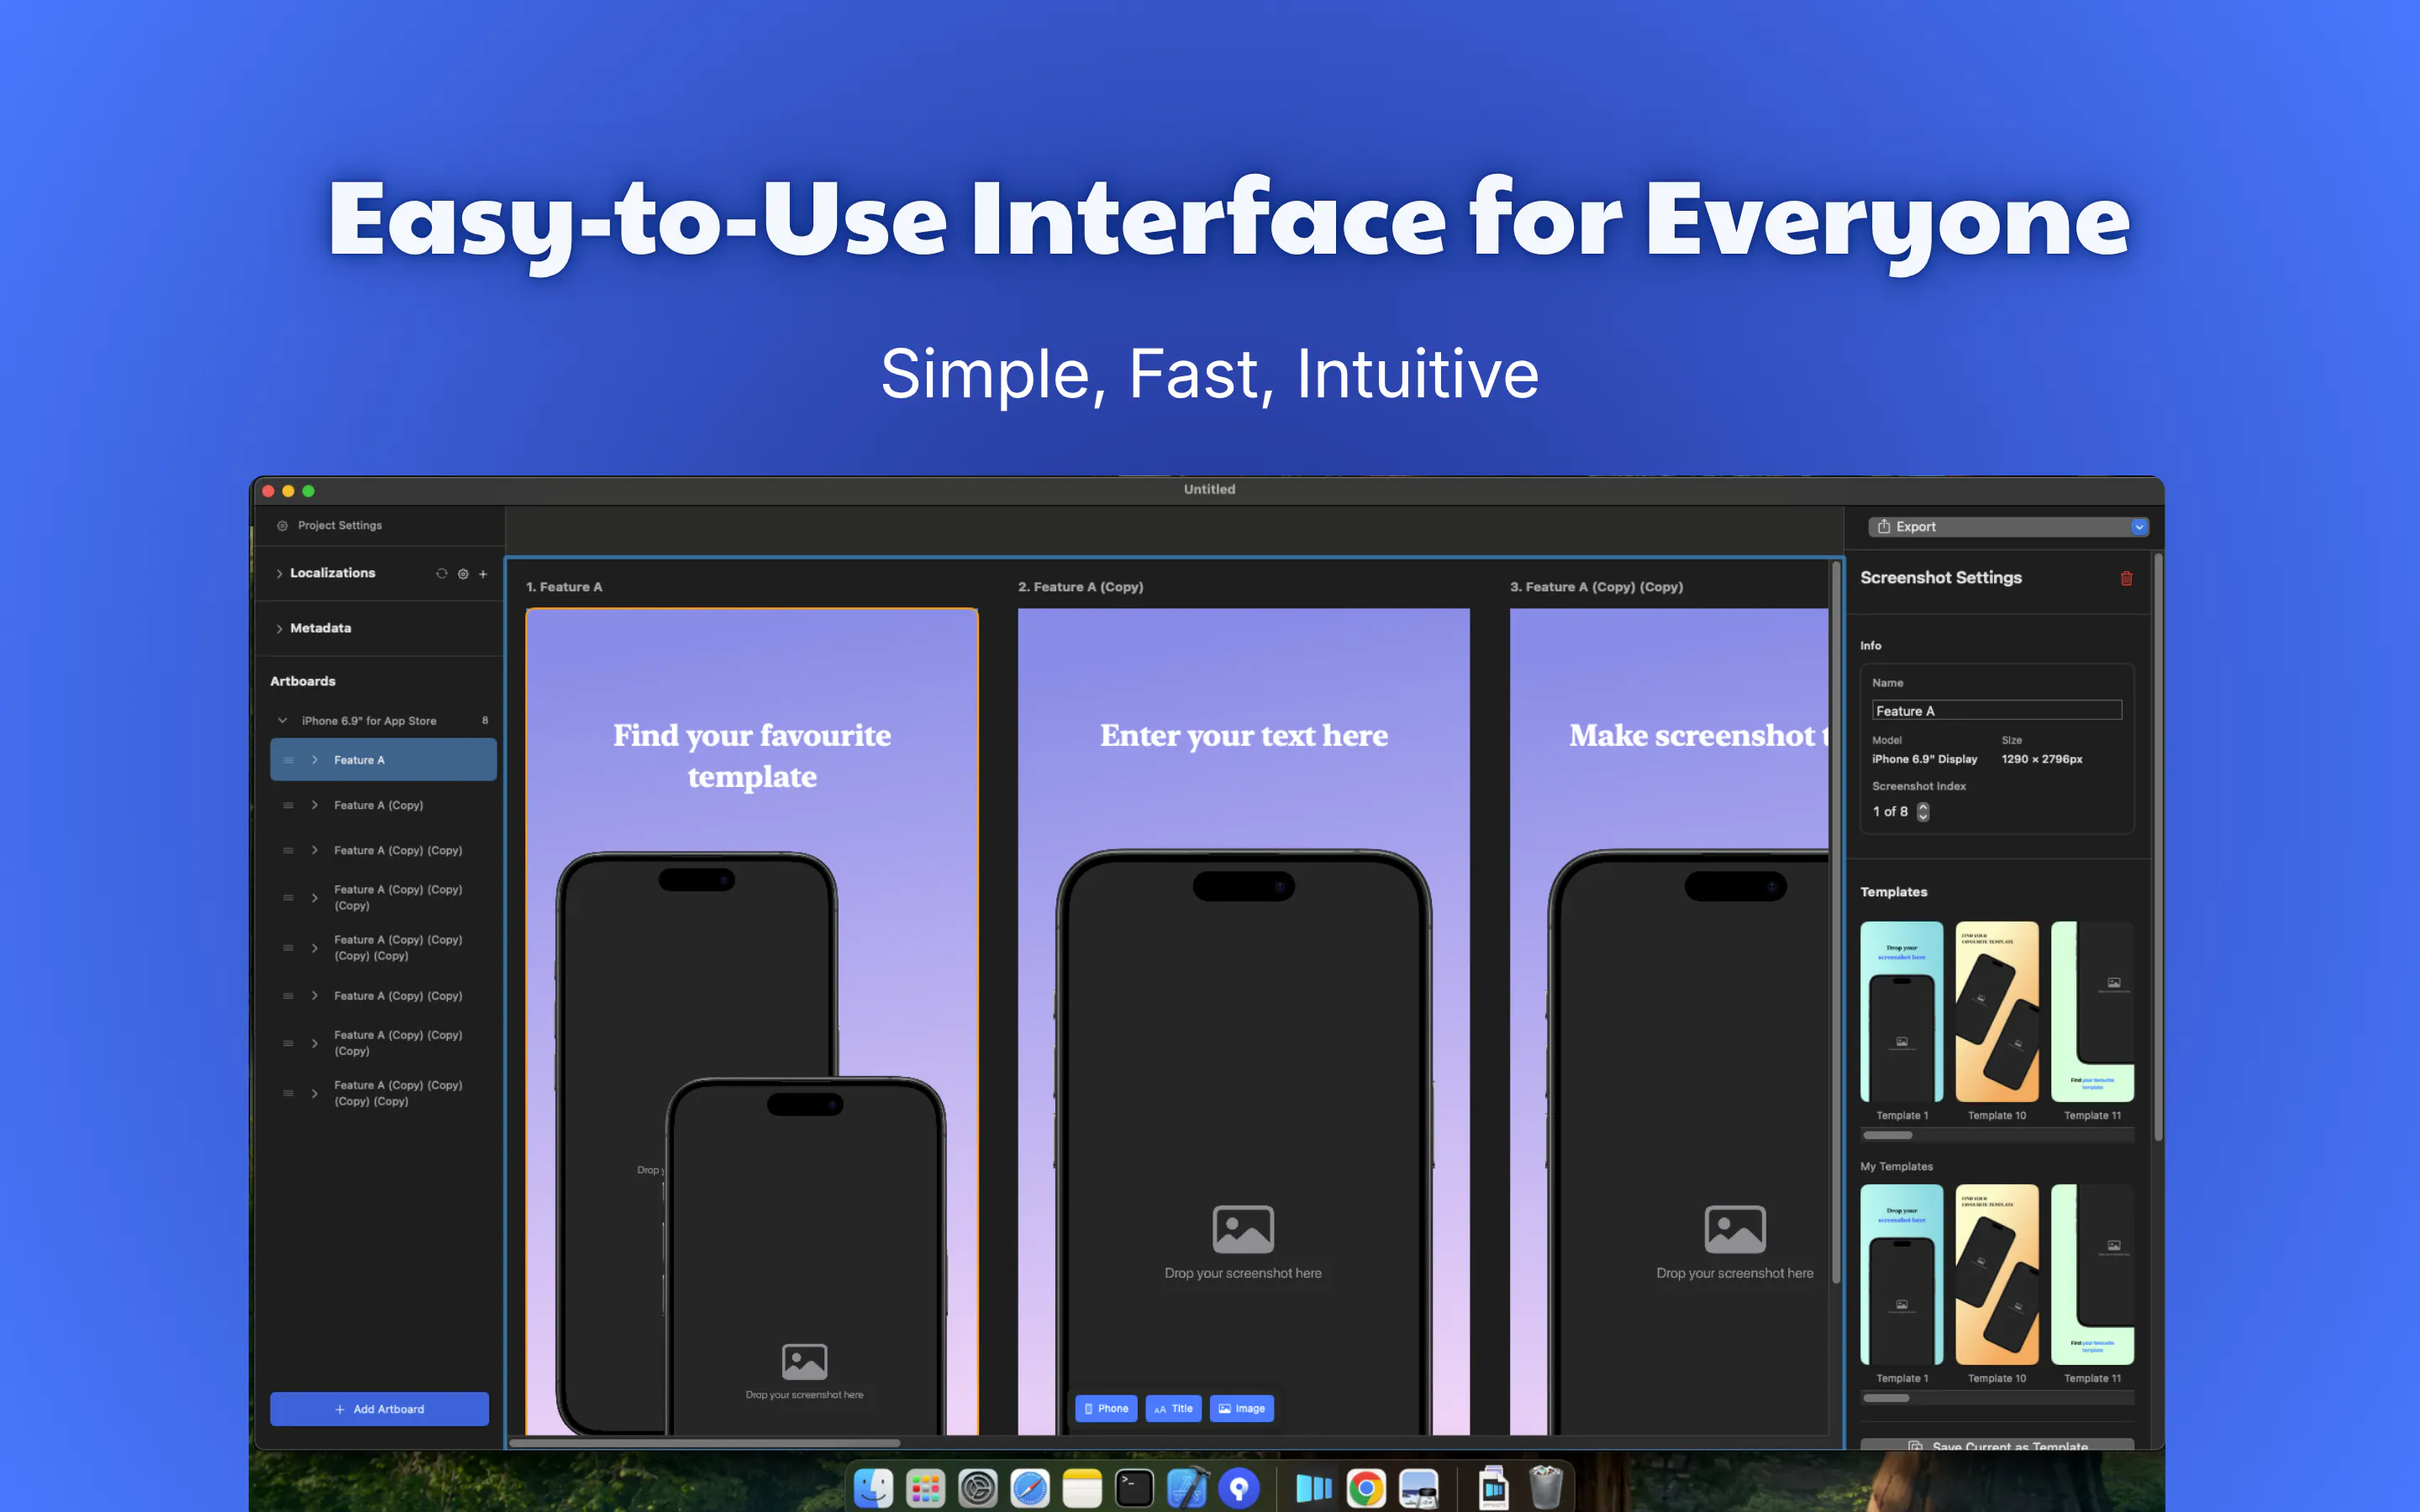Image resolution: width=2420 pixels, height=1512 pixels.
Task: Grab the drag handle of the selected Feature A row
Action: pos(288,760)
